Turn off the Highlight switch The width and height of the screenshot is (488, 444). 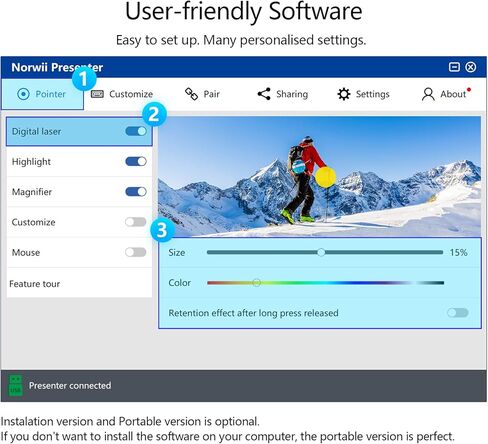pos(136,162)
